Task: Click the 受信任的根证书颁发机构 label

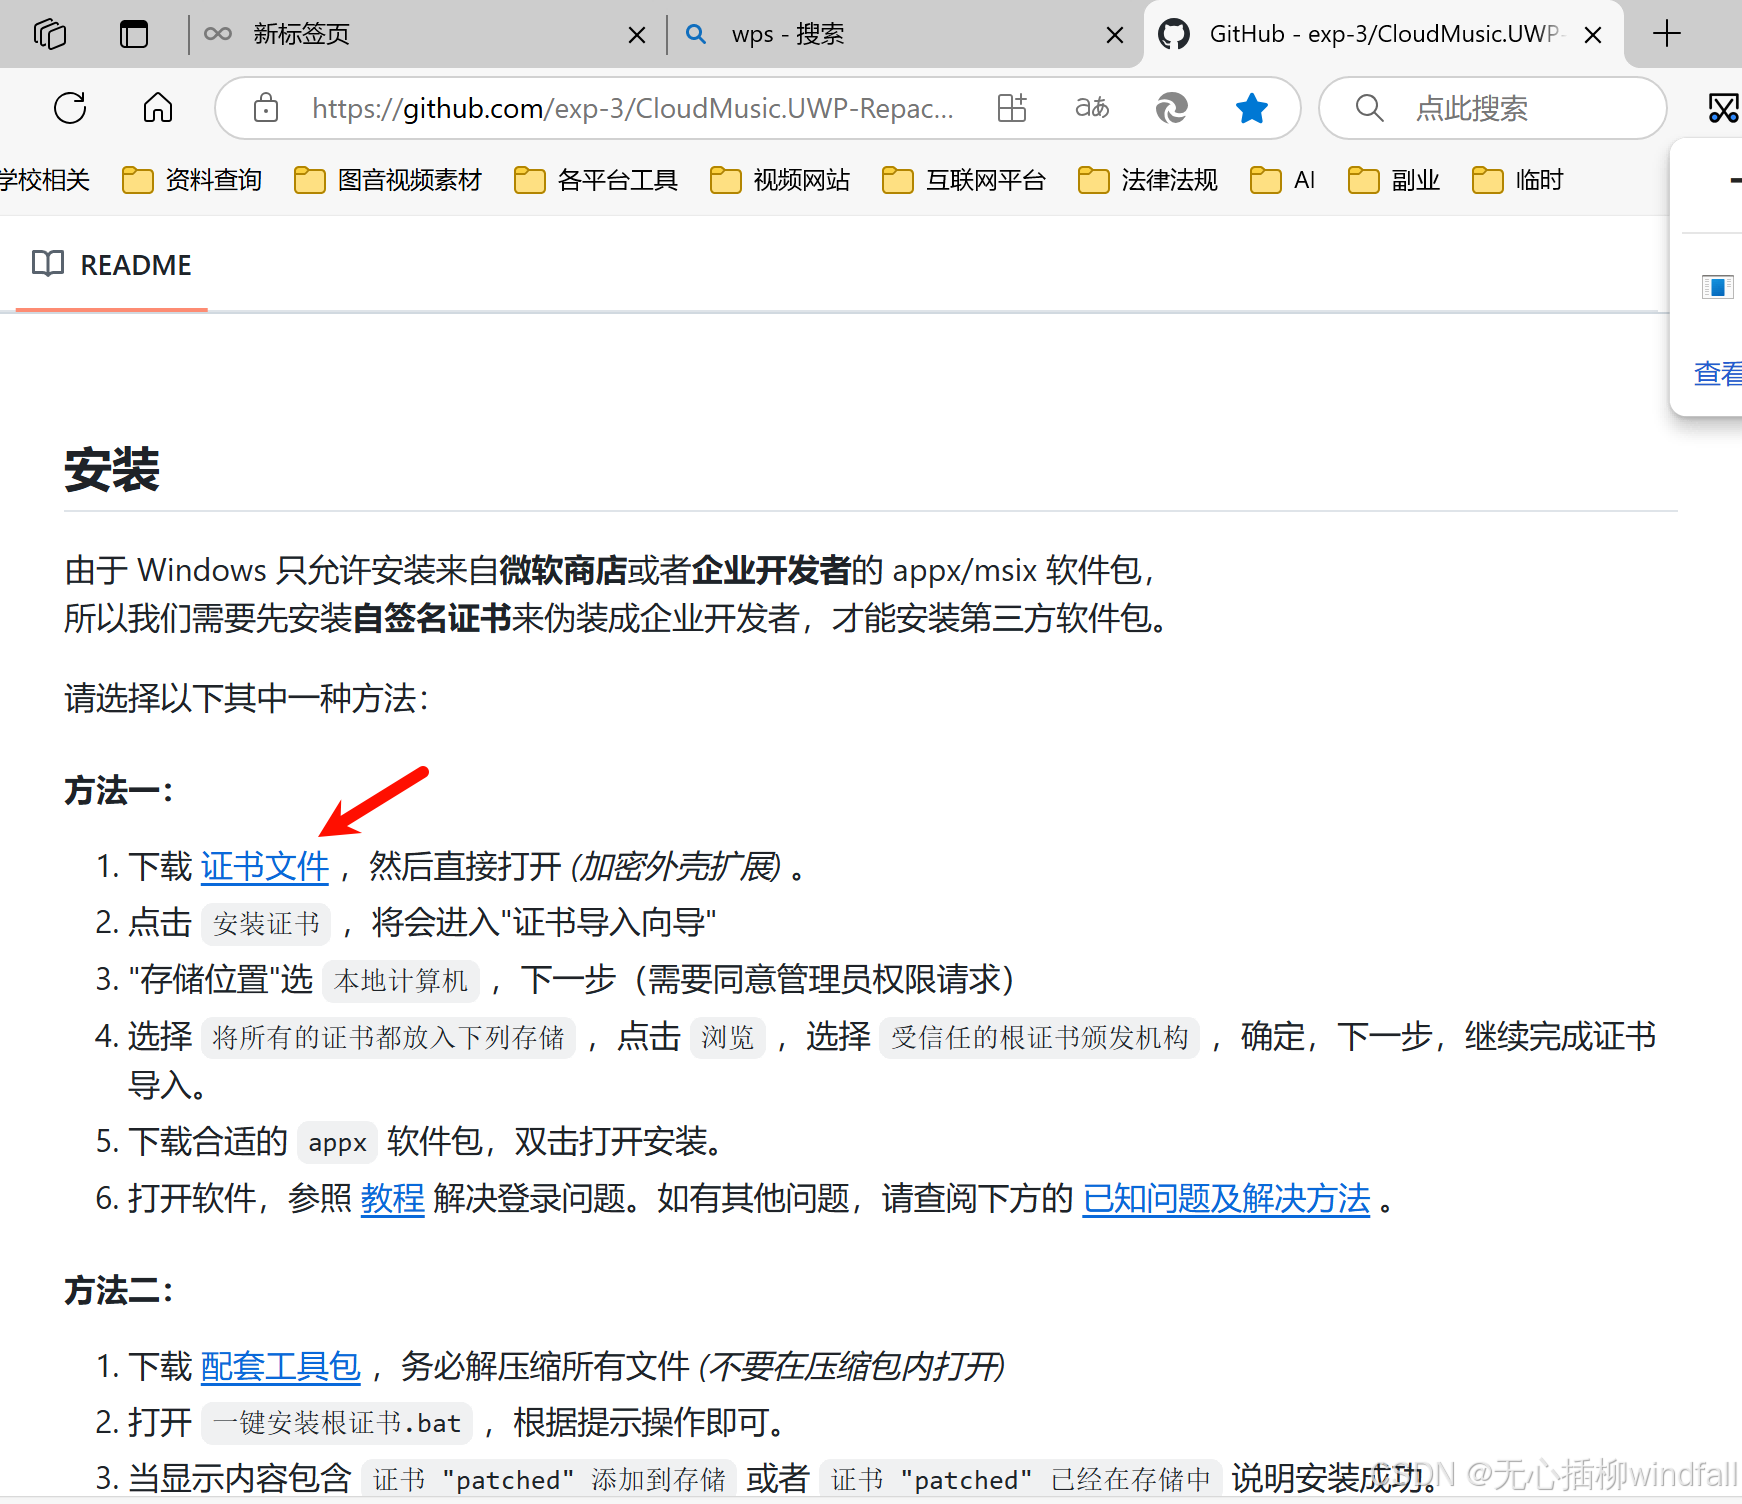Action: click(x=1040, y=1037)
